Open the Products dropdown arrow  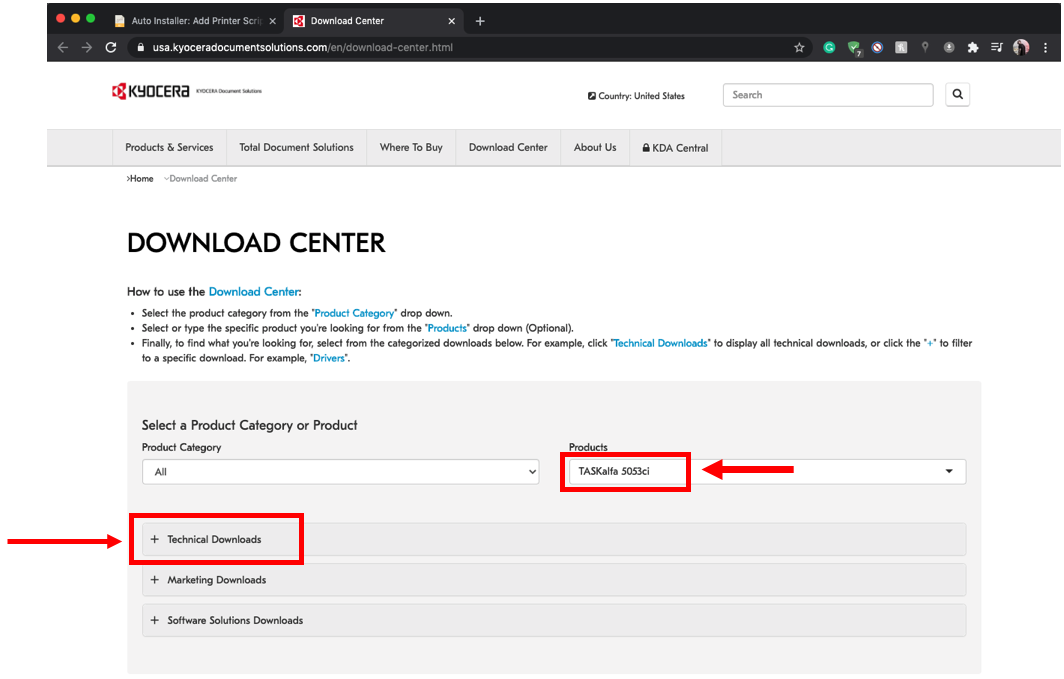948,472
